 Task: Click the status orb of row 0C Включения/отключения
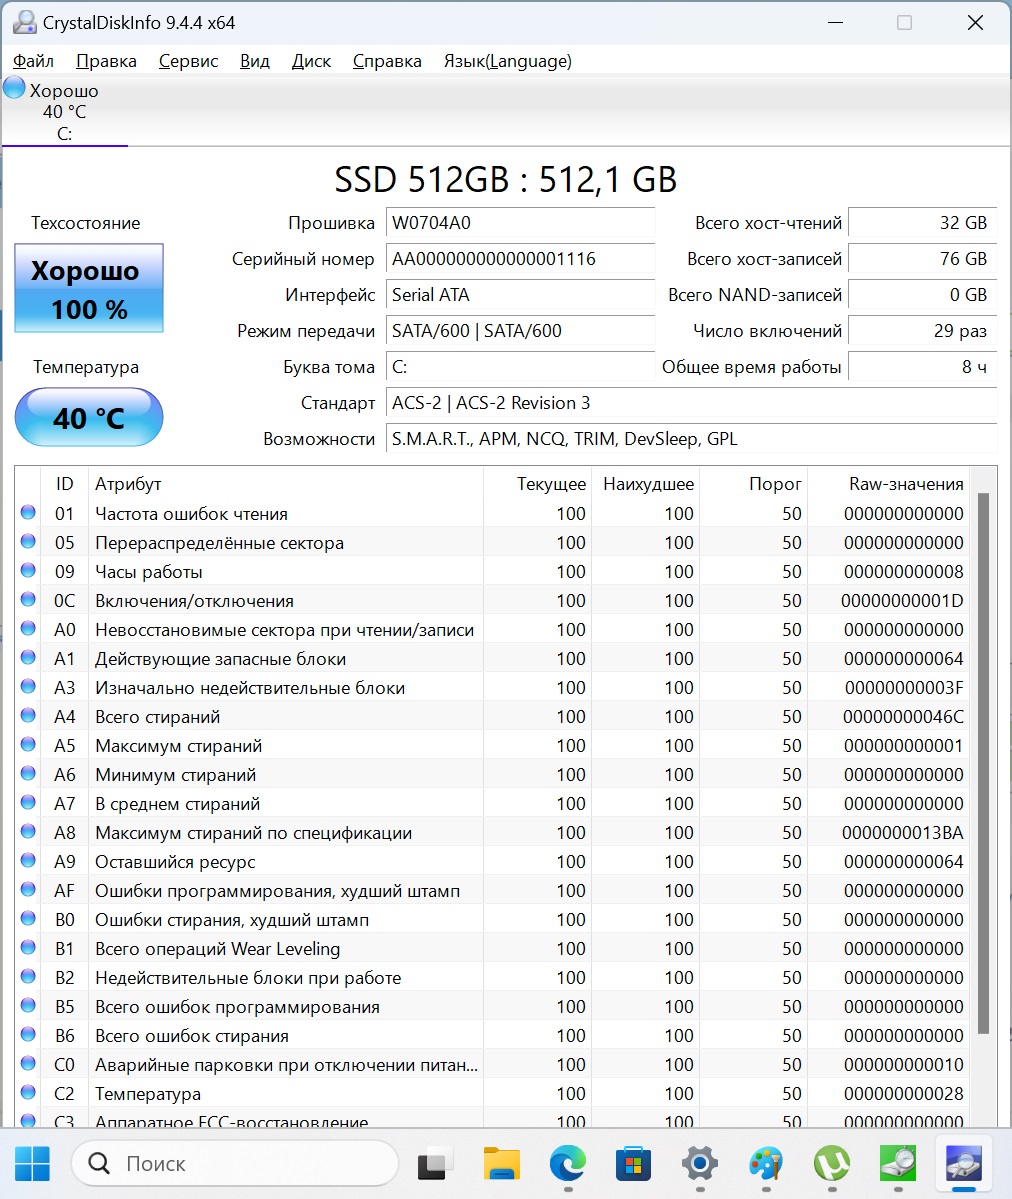coord(28,600)
